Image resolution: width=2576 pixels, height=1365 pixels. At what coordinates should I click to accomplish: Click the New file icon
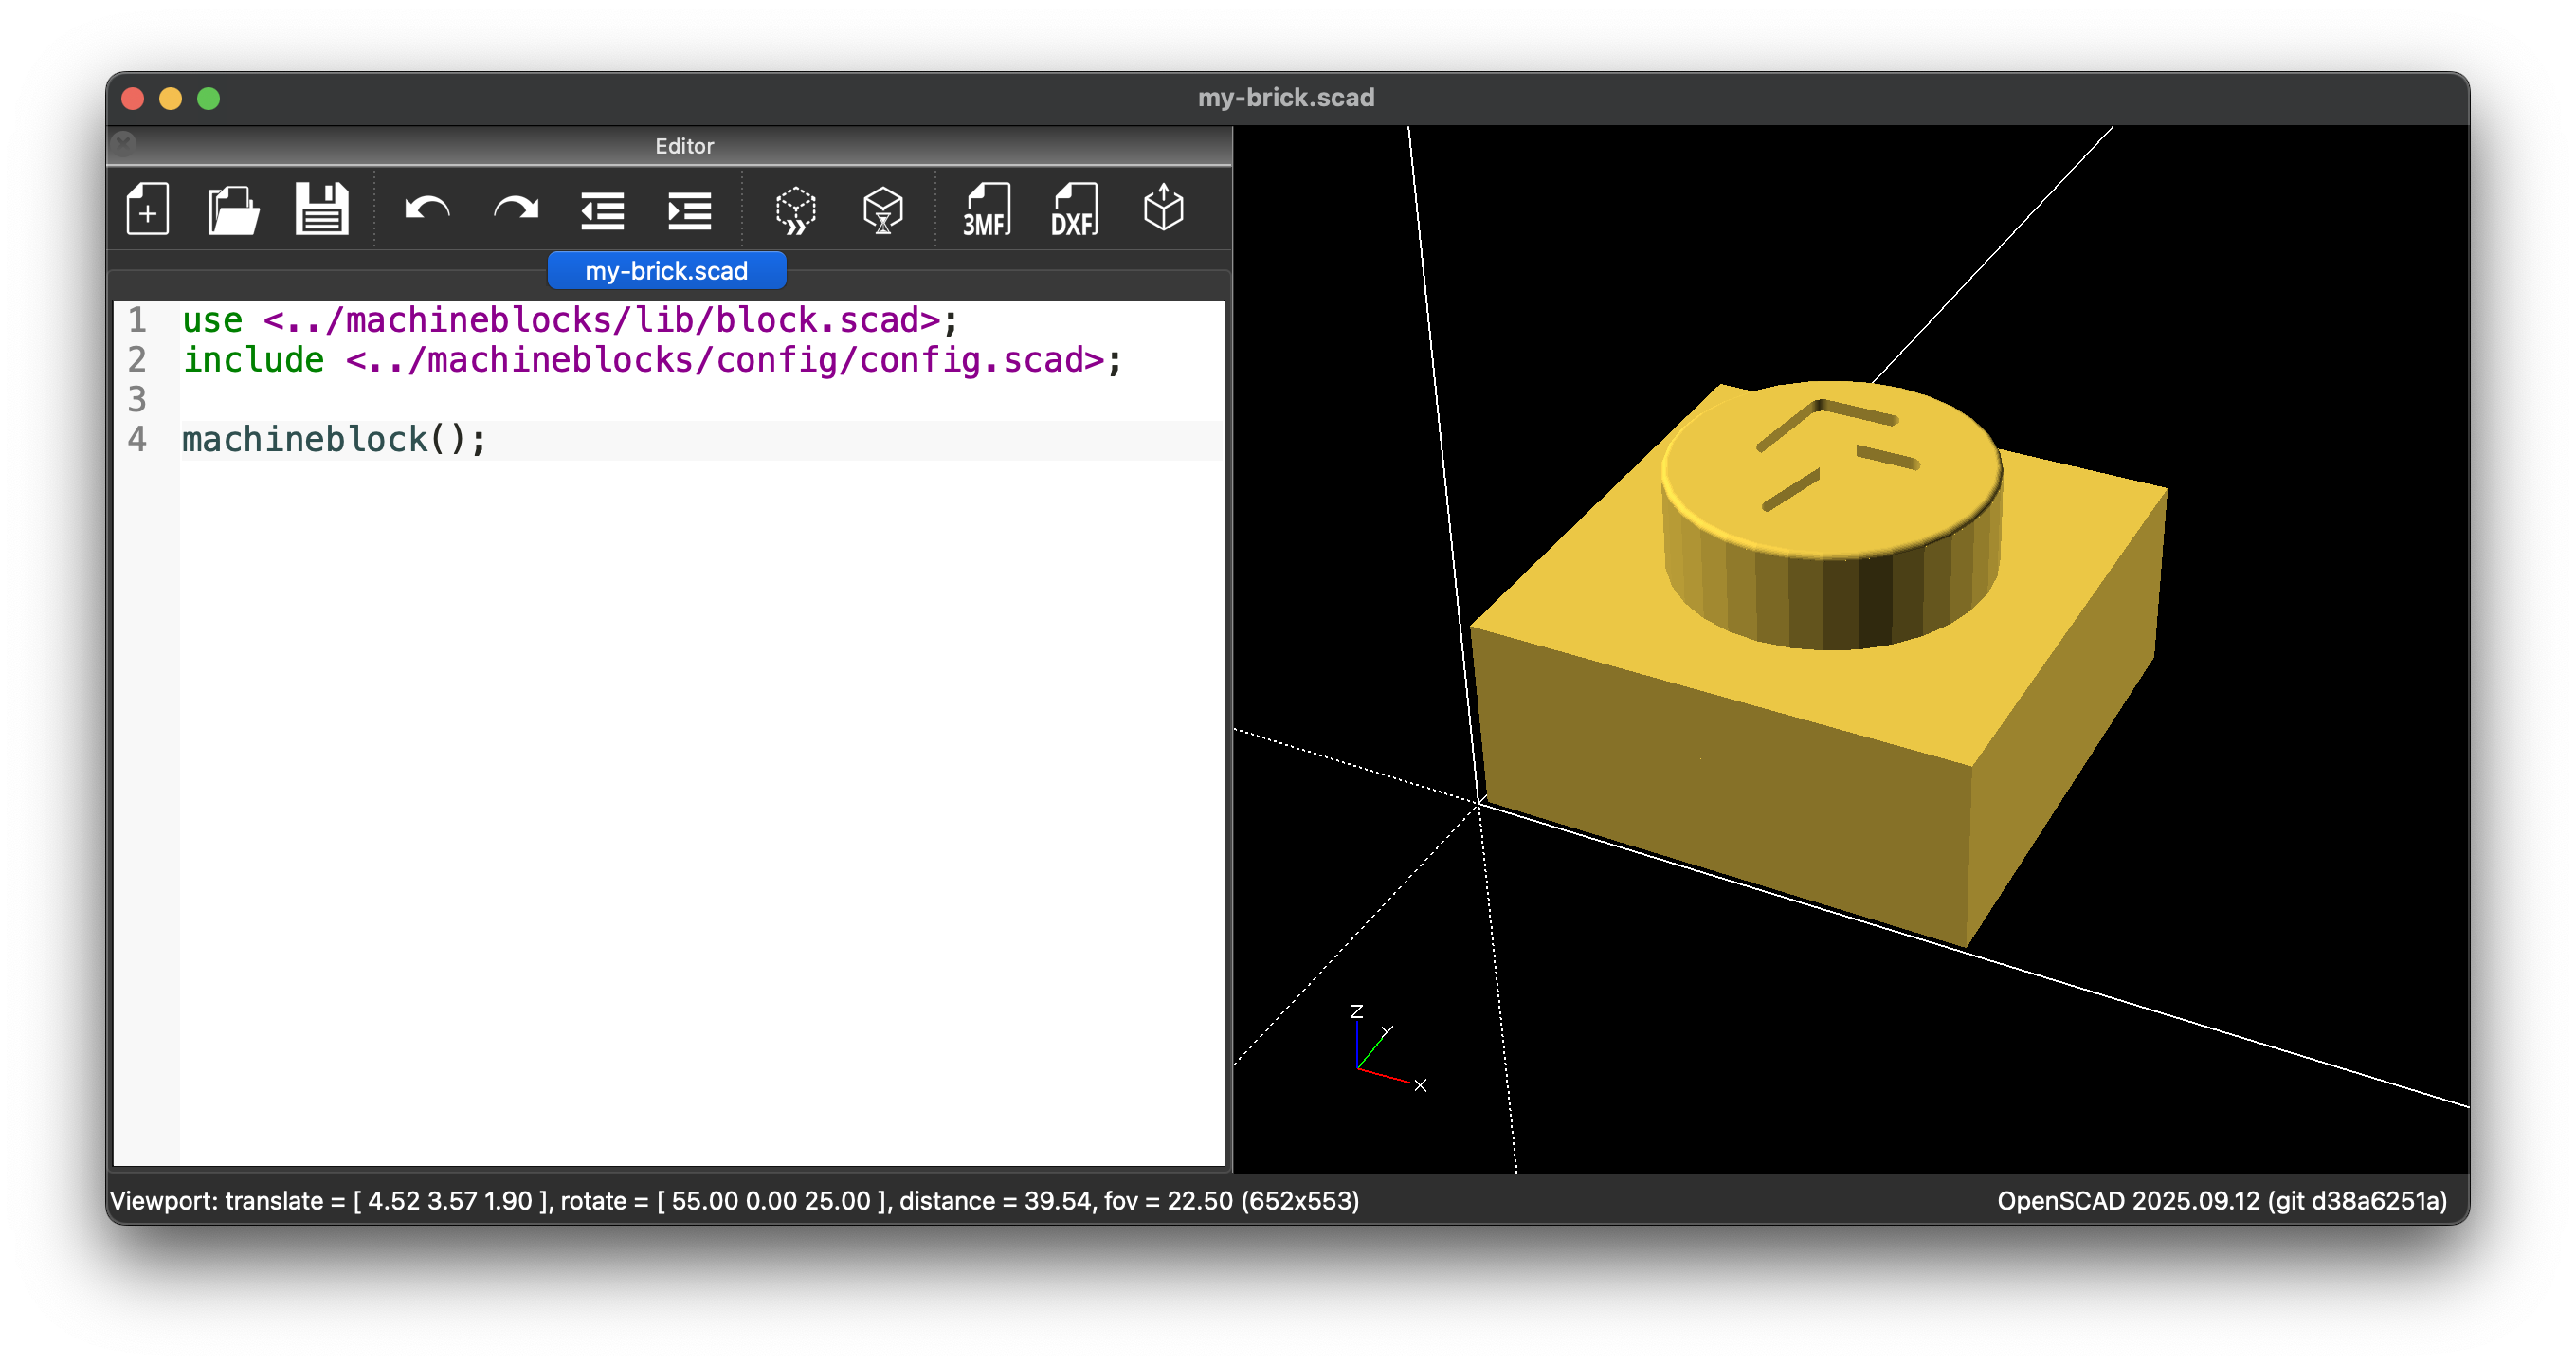(x=148, y=210)
